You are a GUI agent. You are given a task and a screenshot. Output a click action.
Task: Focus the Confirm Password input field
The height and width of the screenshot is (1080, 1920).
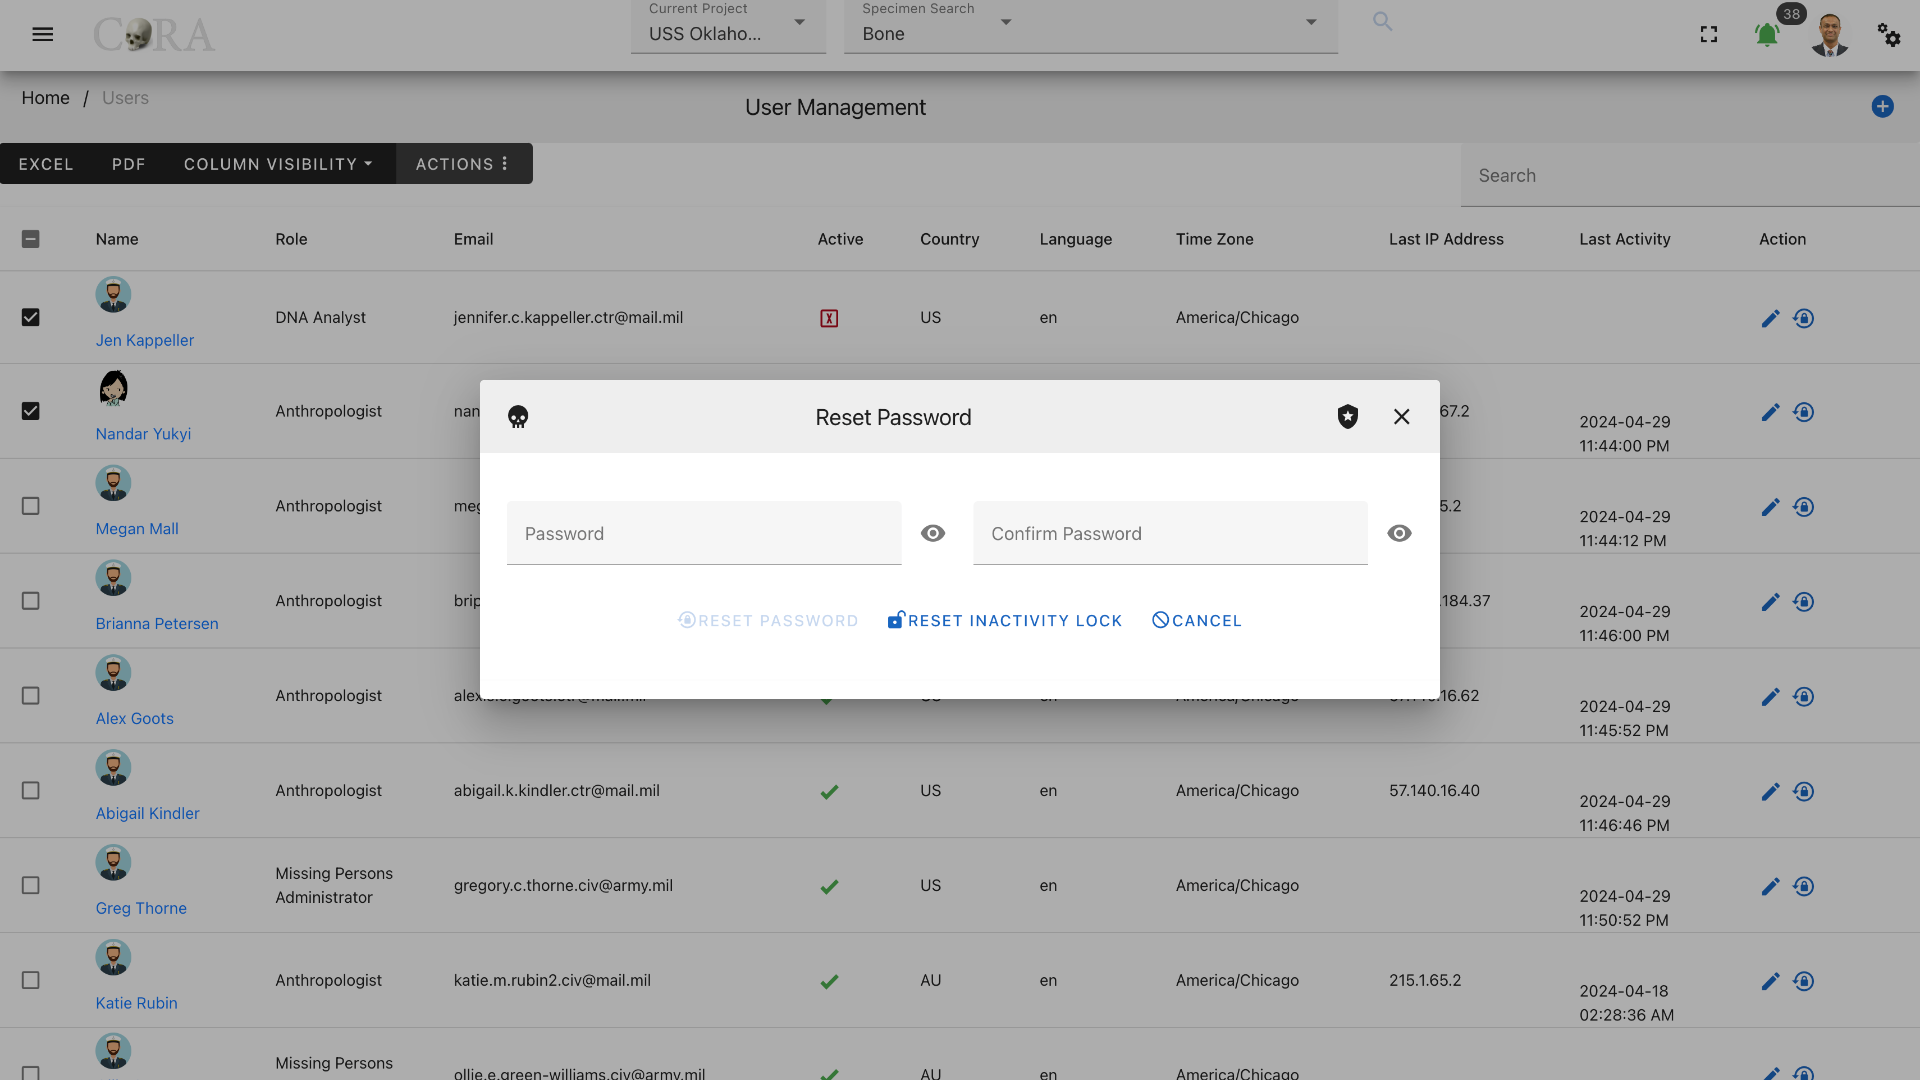(x=1170, y=533)
